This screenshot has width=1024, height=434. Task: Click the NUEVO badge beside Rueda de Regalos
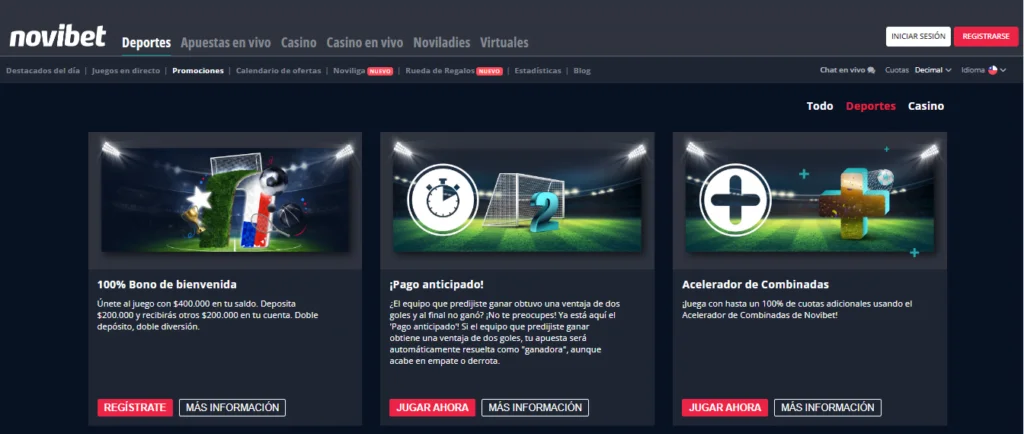tap(489, 71)
